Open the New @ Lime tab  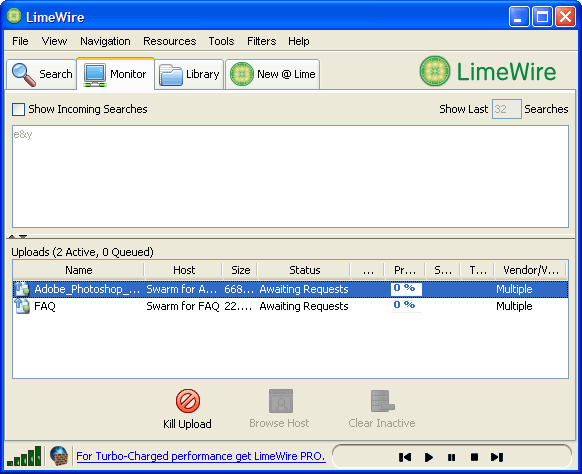tap(272, 74)
